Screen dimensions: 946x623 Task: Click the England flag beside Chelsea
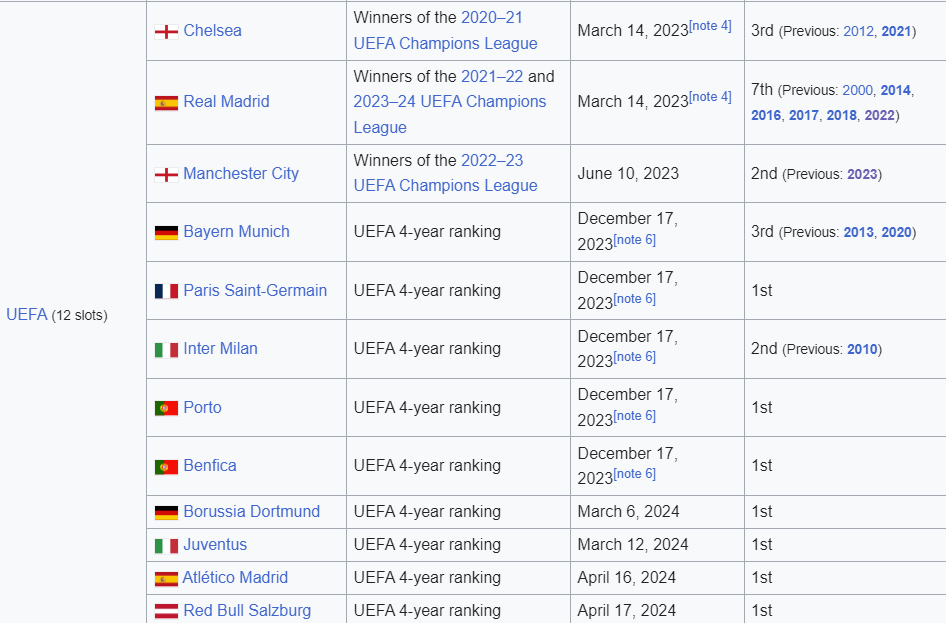coord(167,31)
